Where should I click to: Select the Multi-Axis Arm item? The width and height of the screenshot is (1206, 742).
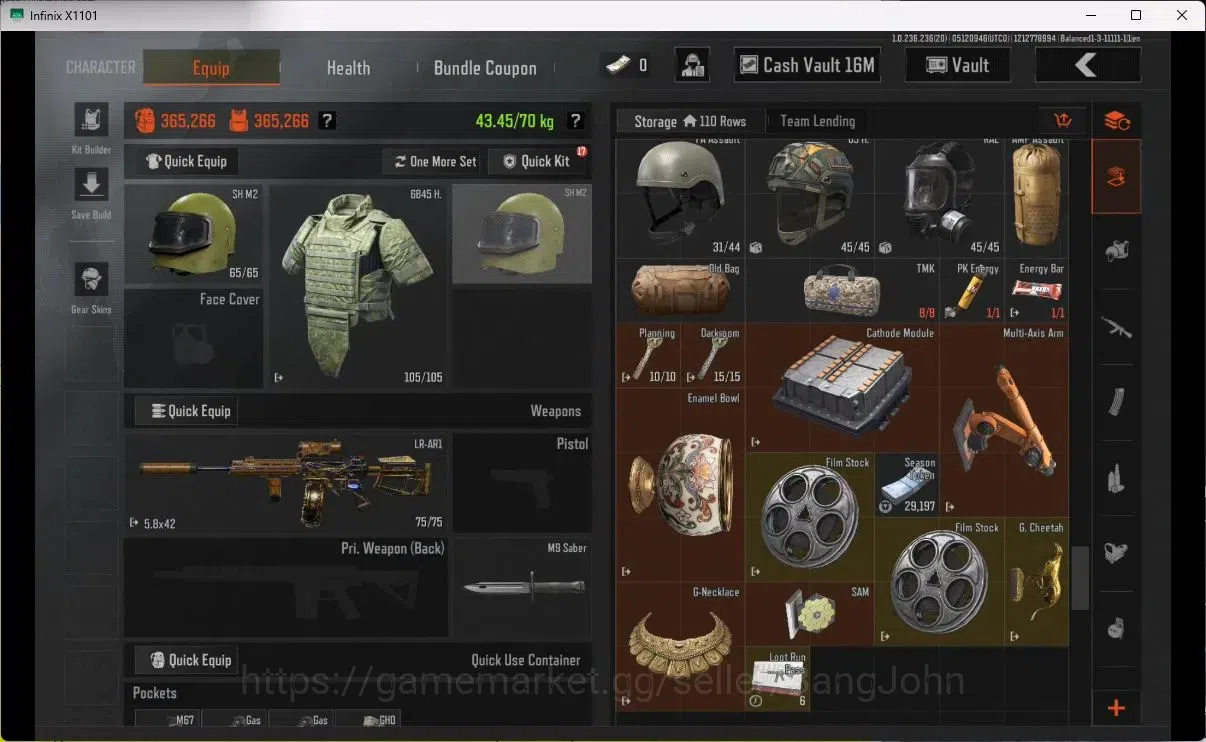pos(1004,420)
